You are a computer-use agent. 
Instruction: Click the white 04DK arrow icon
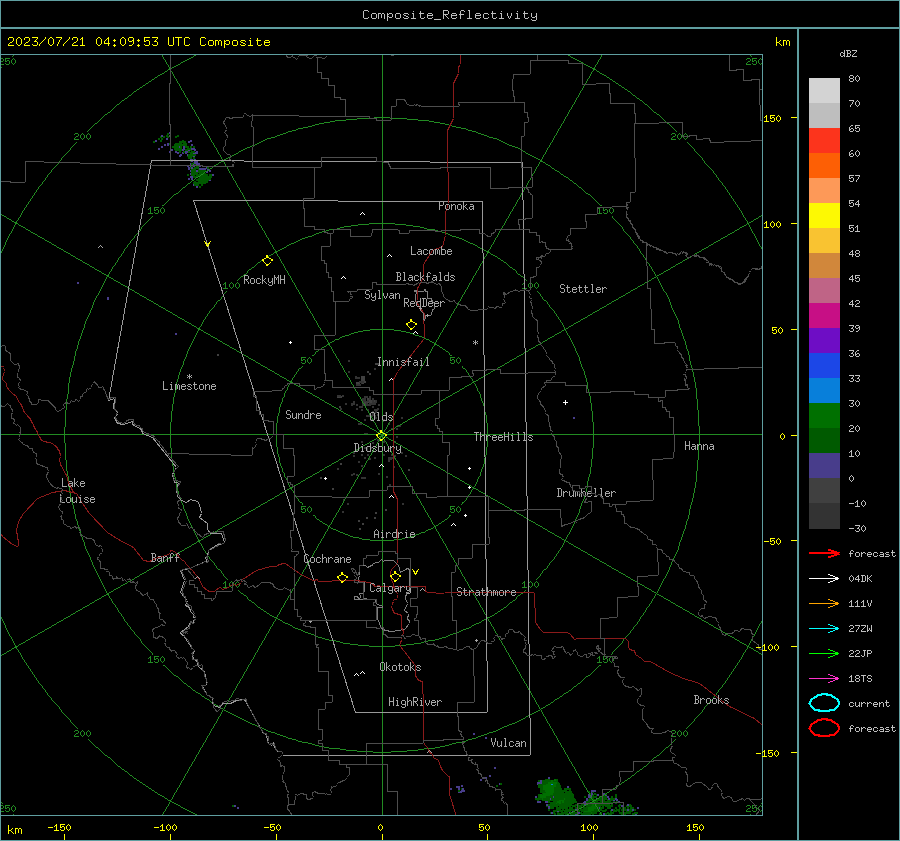pos(824,578)
